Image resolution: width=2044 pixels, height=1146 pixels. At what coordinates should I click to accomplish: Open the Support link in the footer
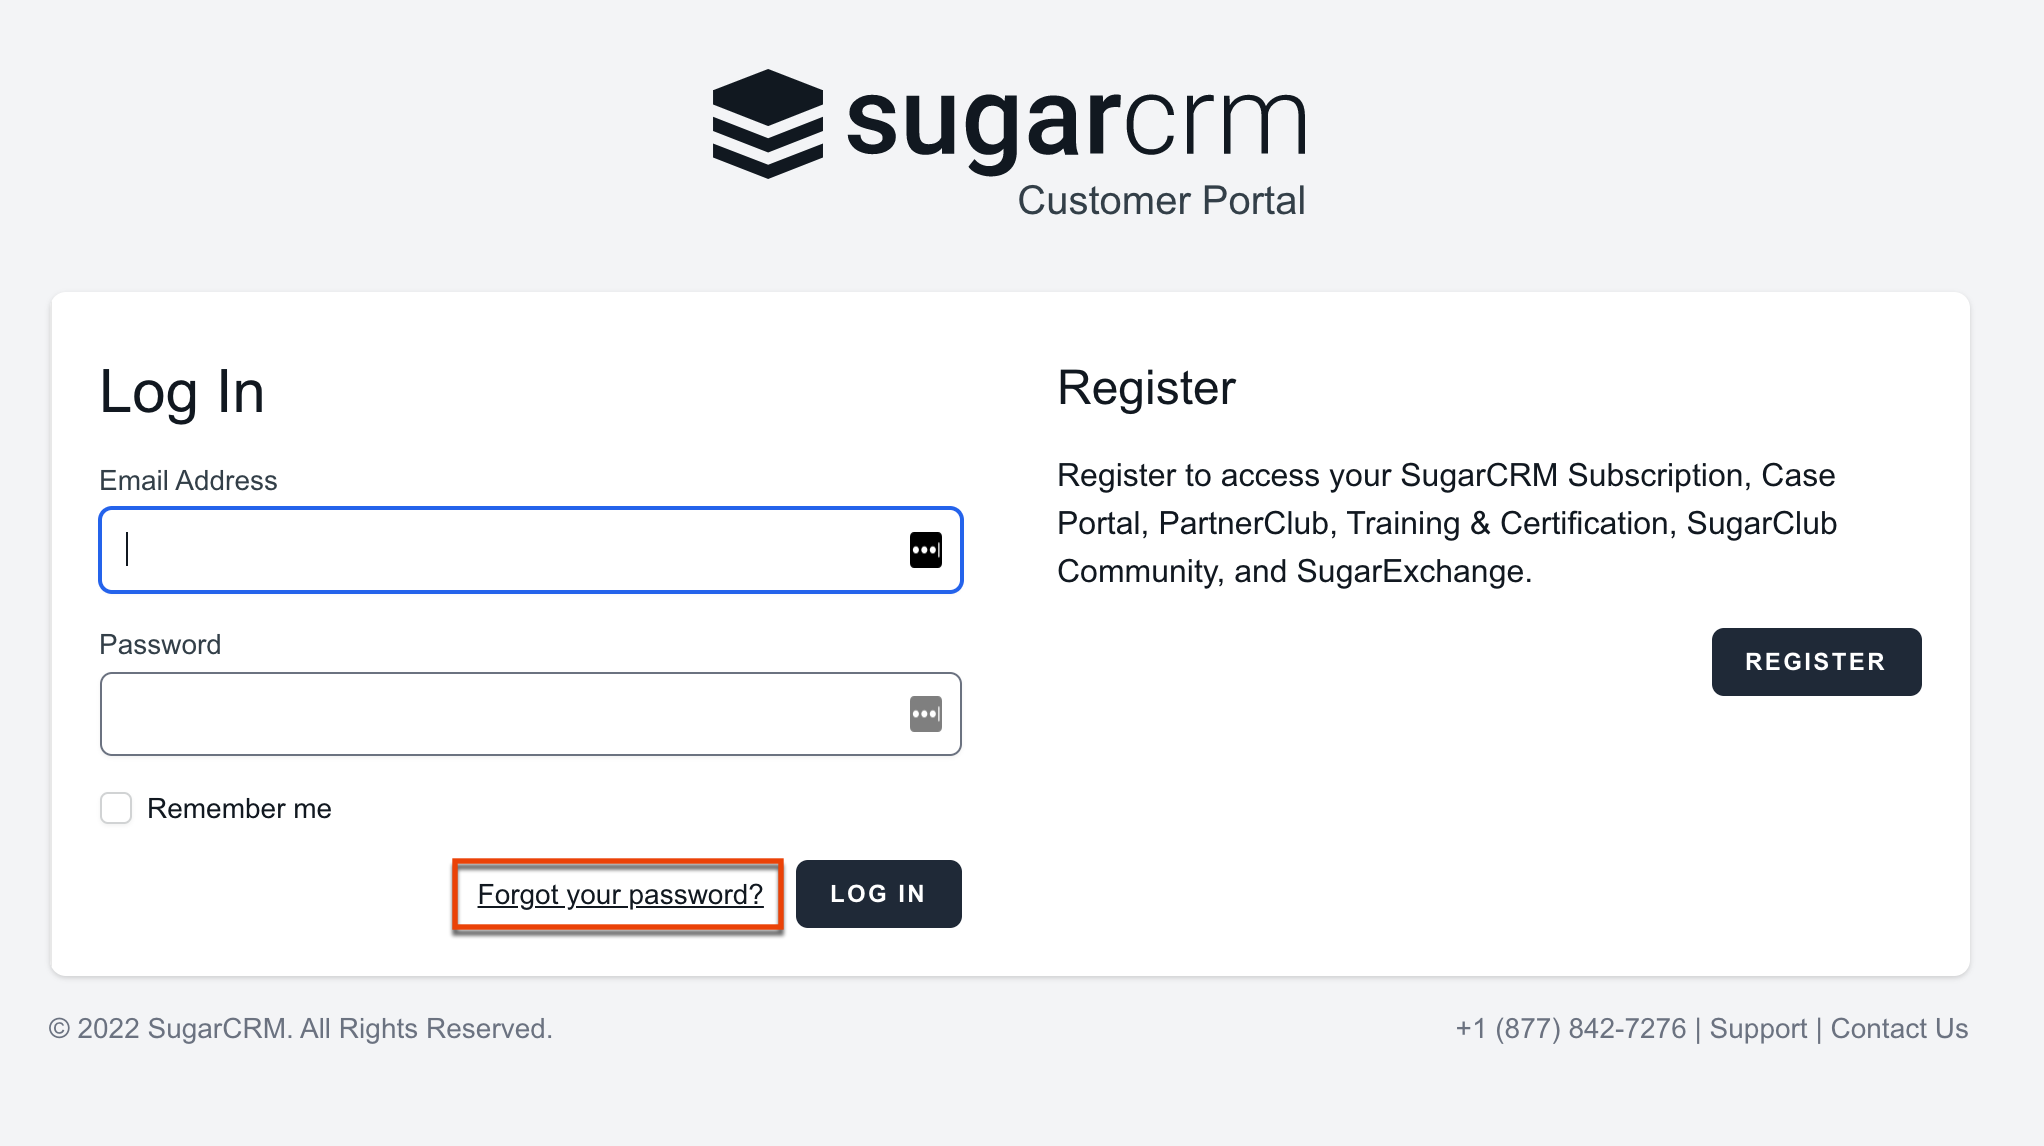pos(1759,1028)
